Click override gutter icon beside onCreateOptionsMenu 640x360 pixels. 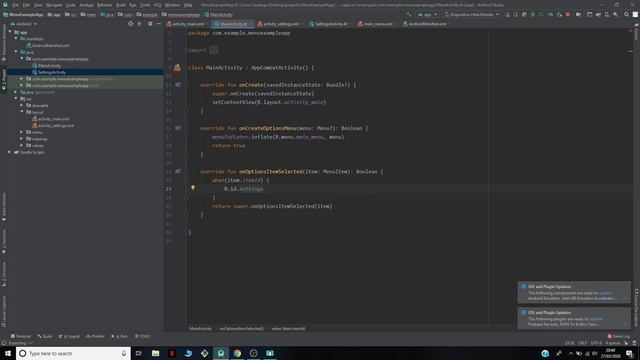coord(178,128)
